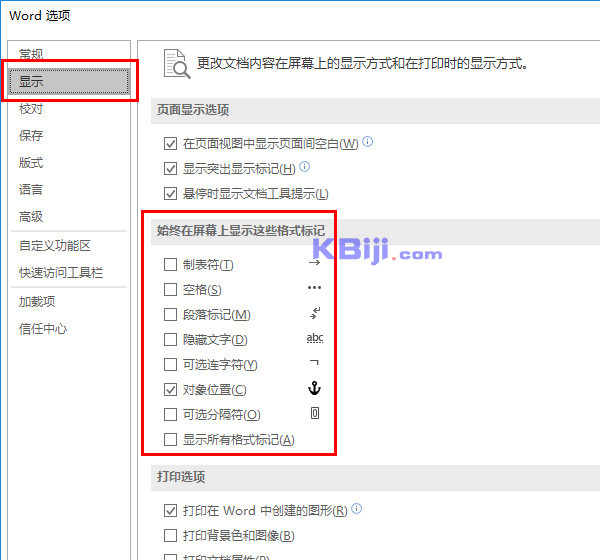Click the 页面显示选项 section header
Screen dimensions: 600x560
193,110
